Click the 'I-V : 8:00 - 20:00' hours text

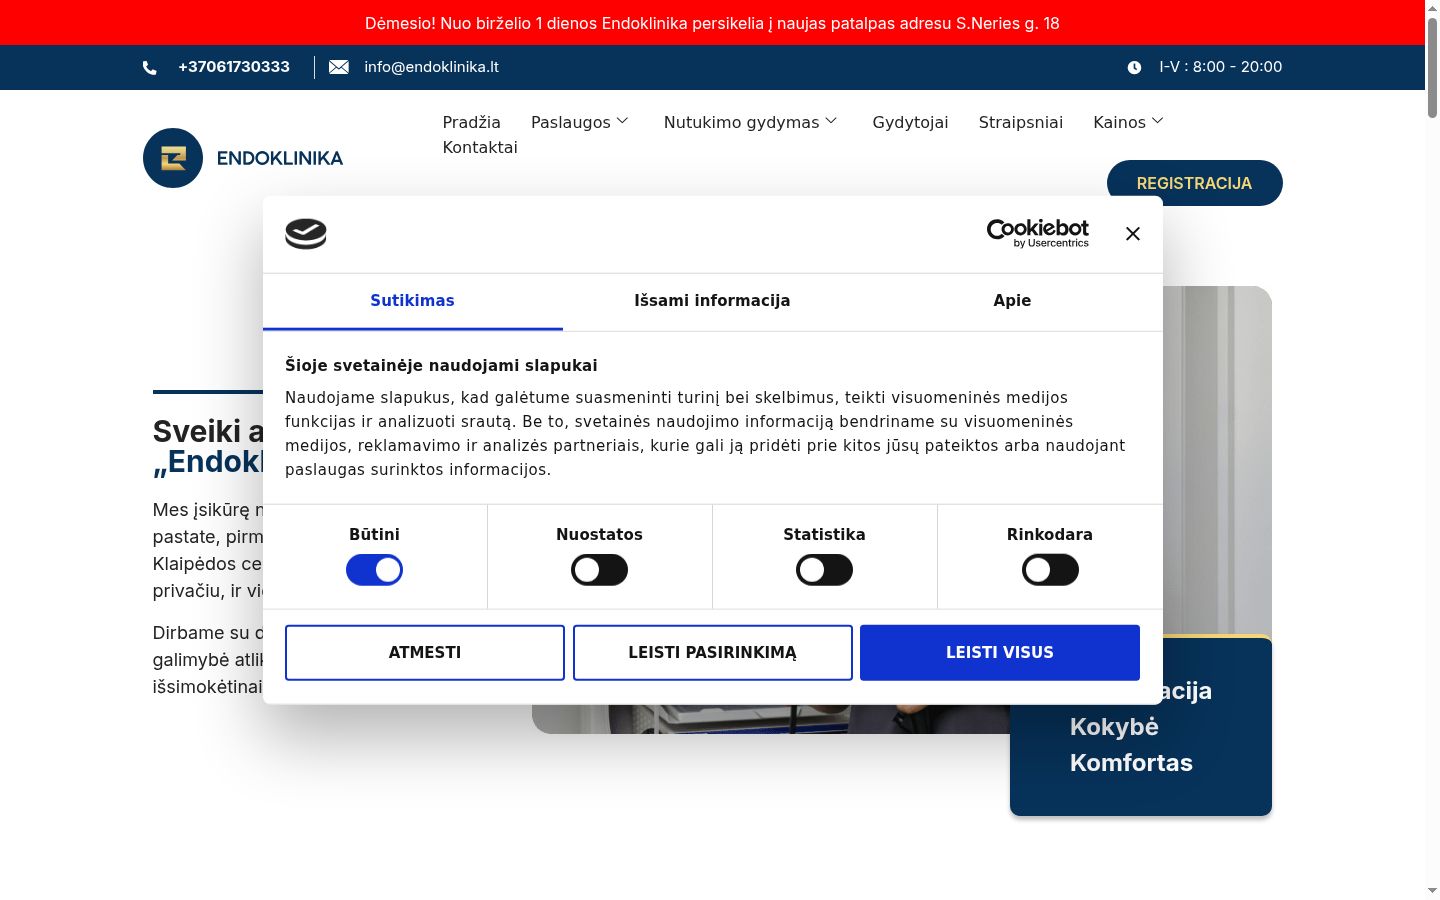coord(1221,67)
